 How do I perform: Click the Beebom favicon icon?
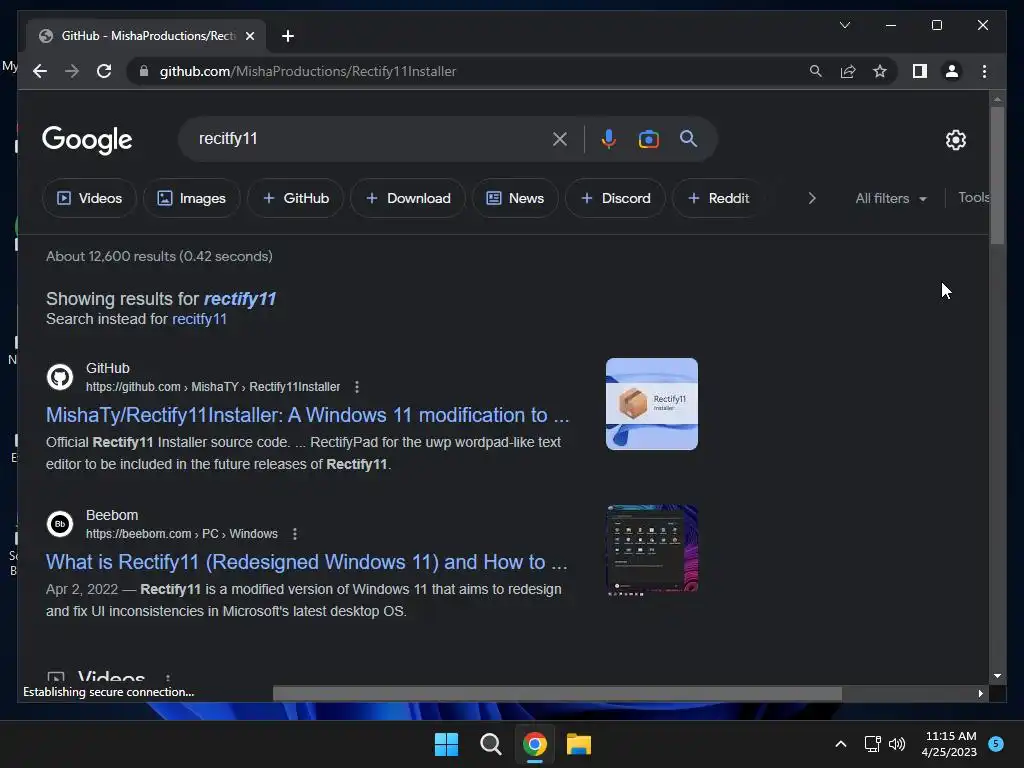(x=60, y=524)
